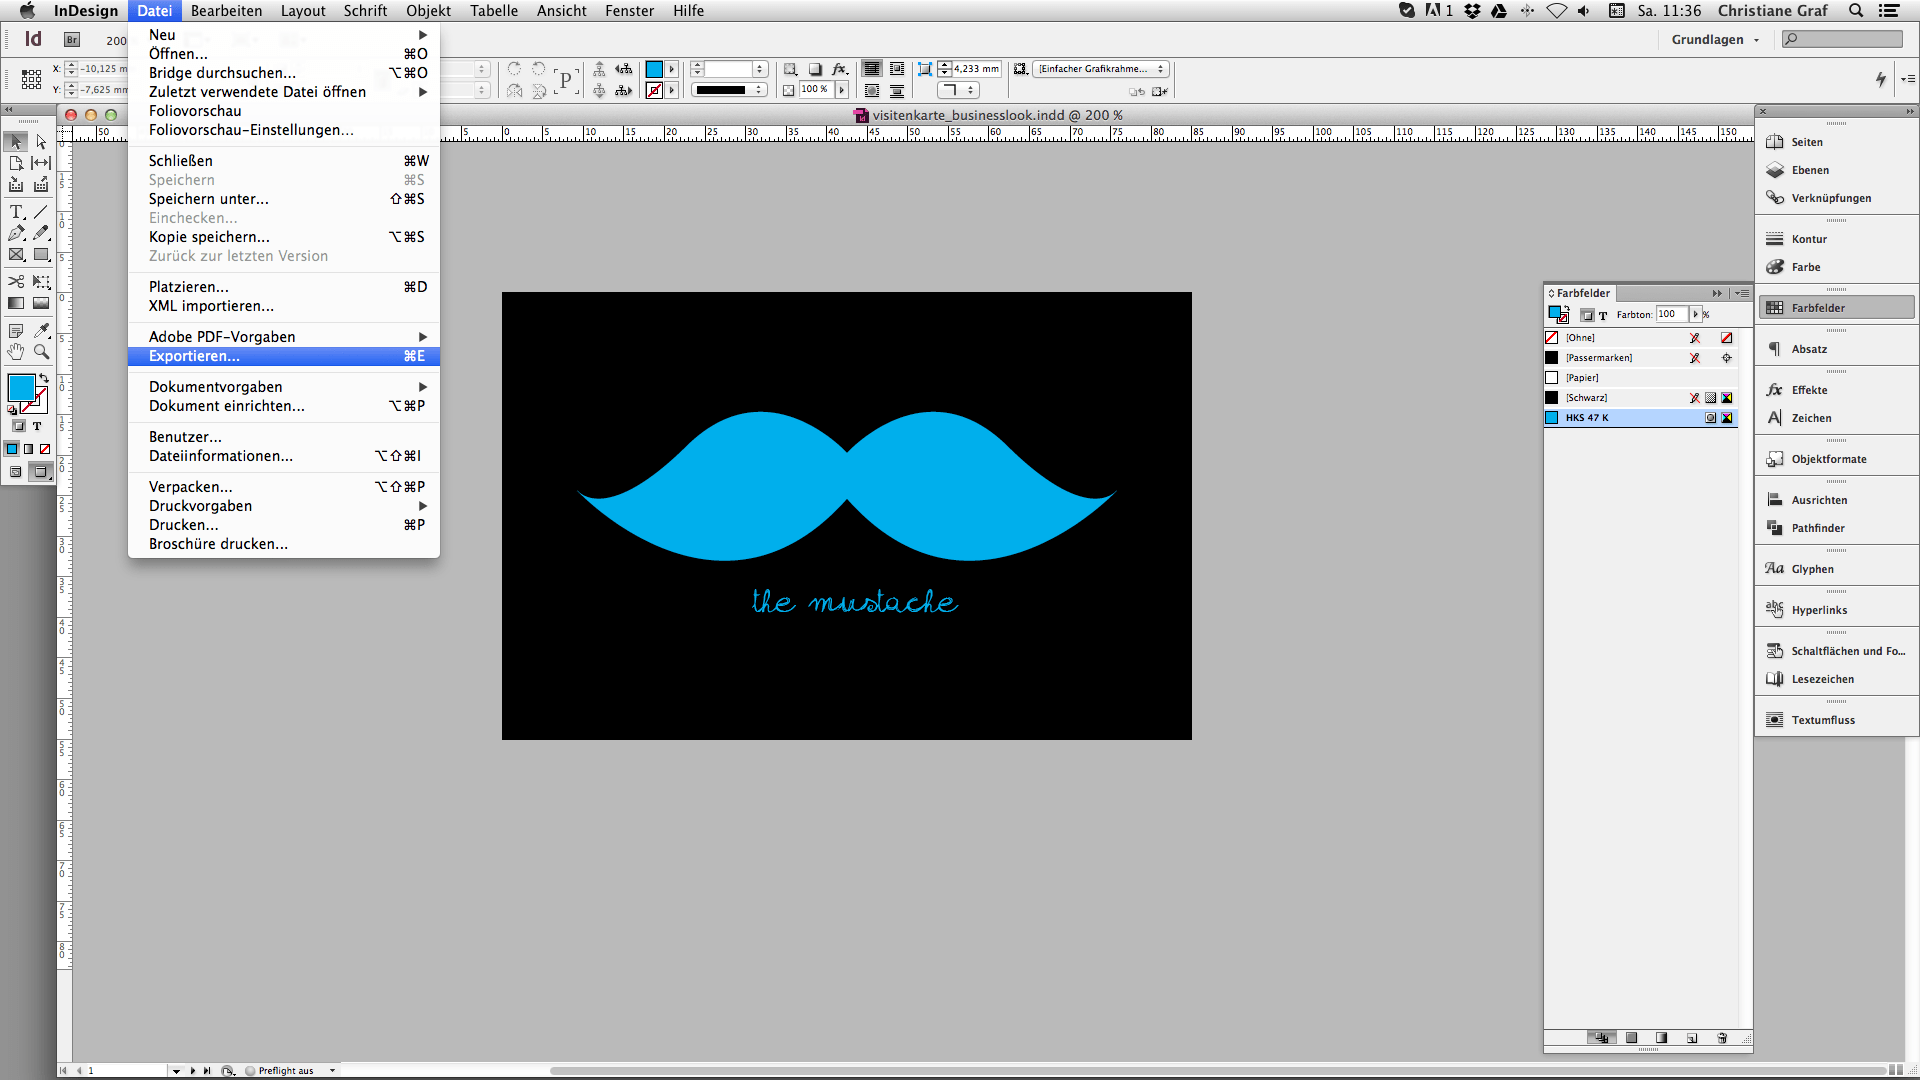Click Verpacken in the Datei menu
1920x1080 pixels.
click(x=190, y=487)
